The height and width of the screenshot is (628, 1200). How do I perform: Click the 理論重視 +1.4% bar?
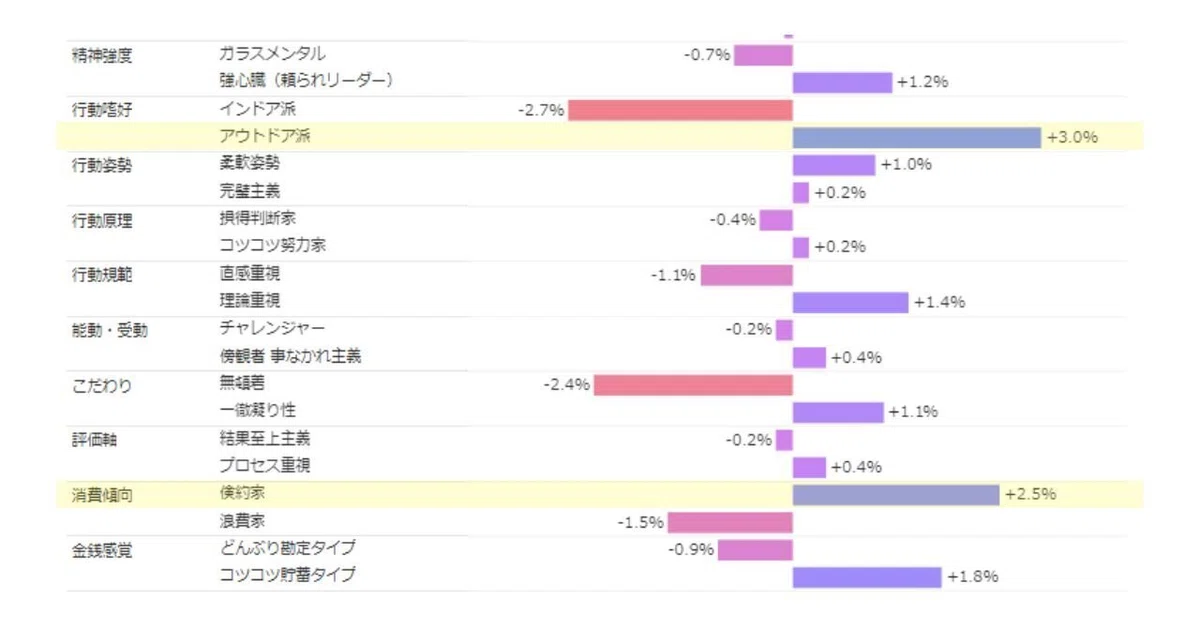coord(850,302)
